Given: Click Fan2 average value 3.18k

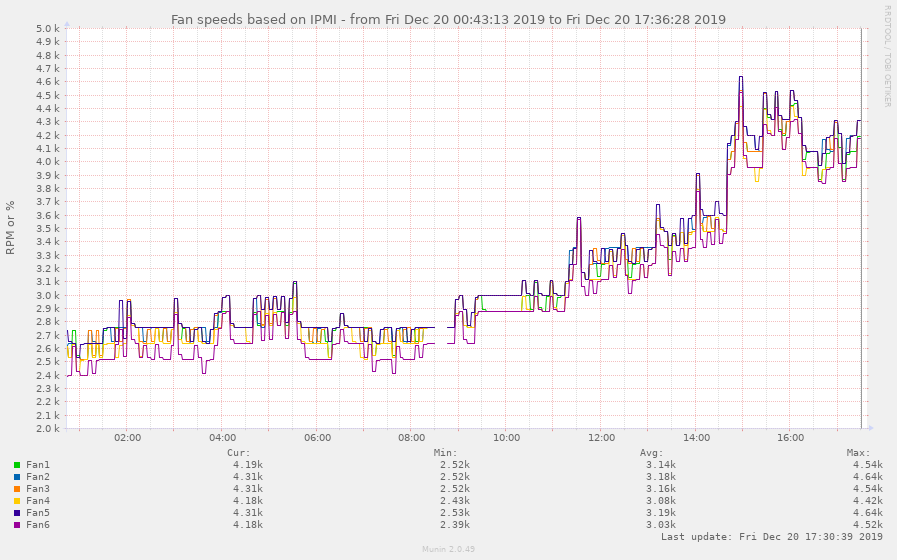Looking at the screenshot, I should [x=661, y=477].
